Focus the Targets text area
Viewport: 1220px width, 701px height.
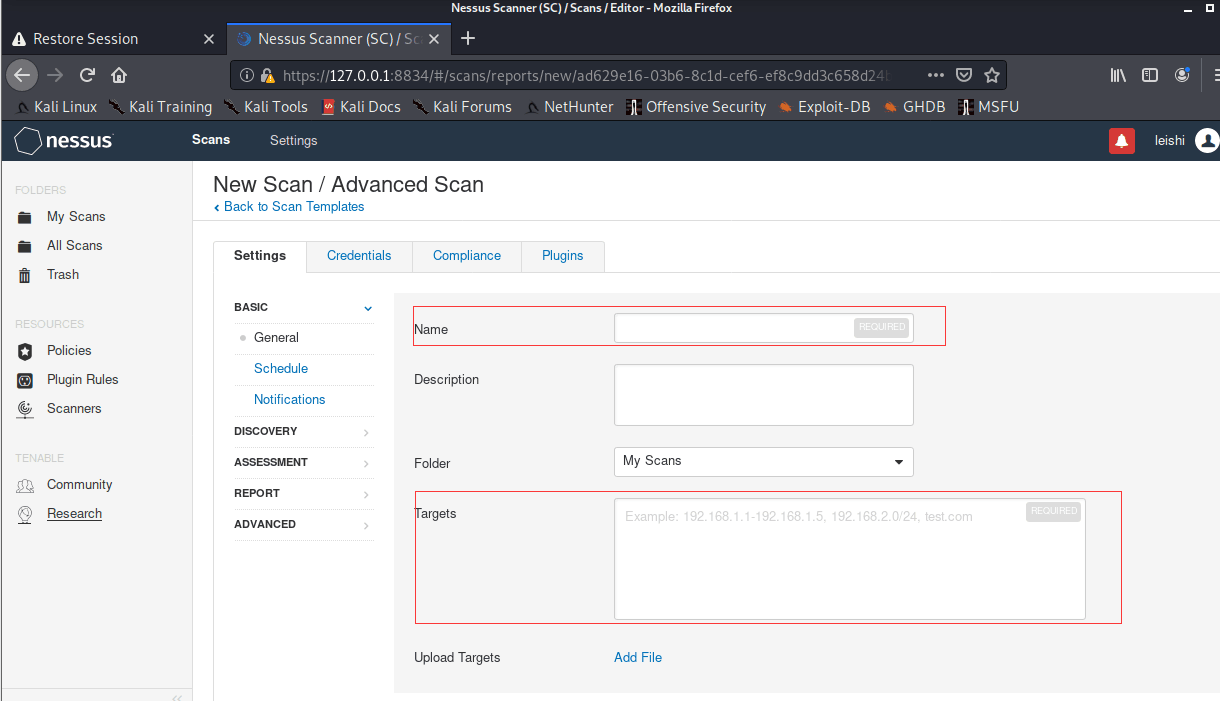pos(850,560)
